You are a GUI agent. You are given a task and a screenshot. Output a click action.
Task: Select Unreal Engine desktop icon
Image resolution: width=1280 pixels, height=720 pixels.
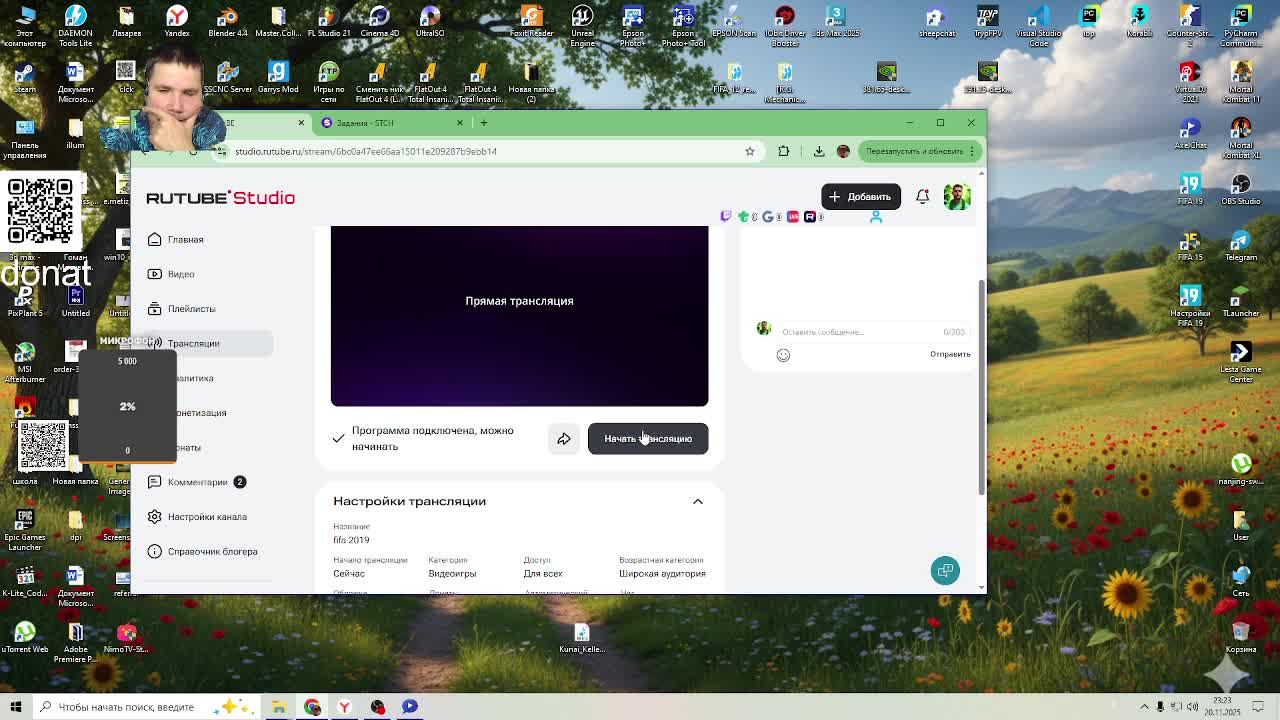[x=582, y=24]
